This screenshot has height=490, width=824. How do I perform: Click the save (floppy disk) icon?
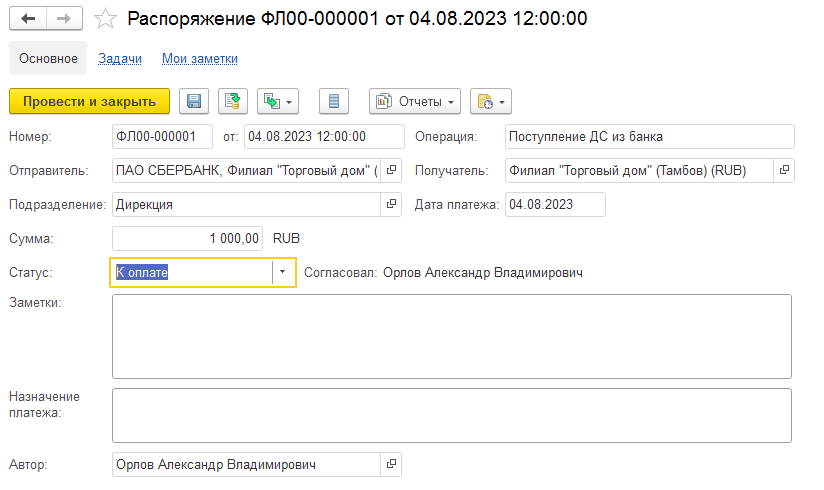pos(195,101)
